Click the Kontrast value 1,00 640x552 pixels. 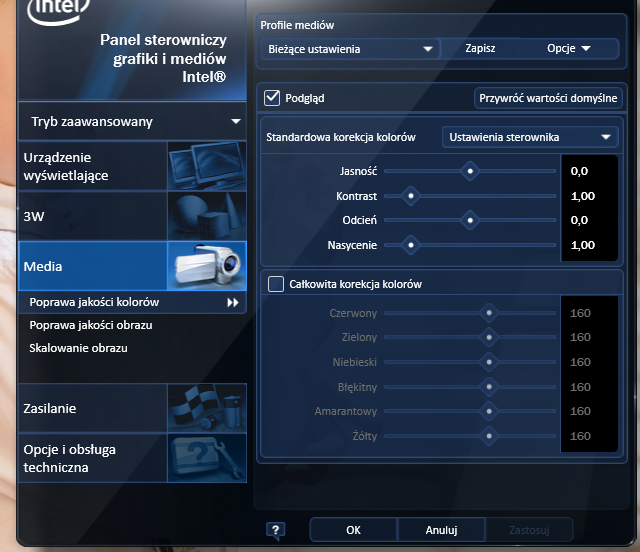[582, 196]
